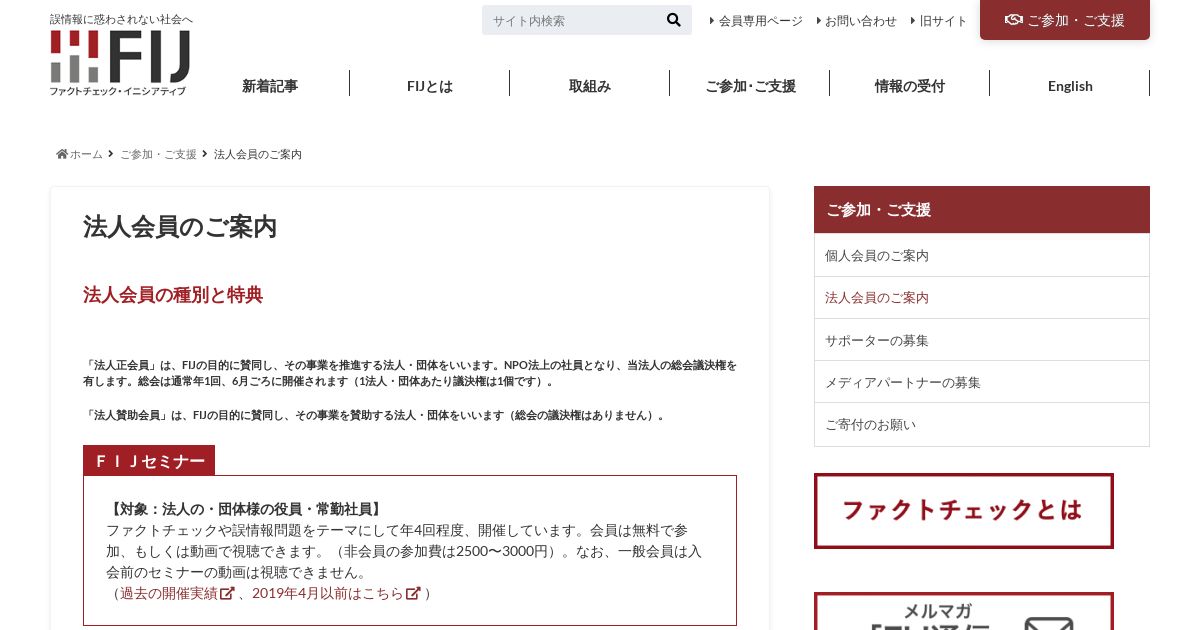Open メディアパートナーの募集 sidebar item
Screen dimensions: 1200x630
pos(982,382)
